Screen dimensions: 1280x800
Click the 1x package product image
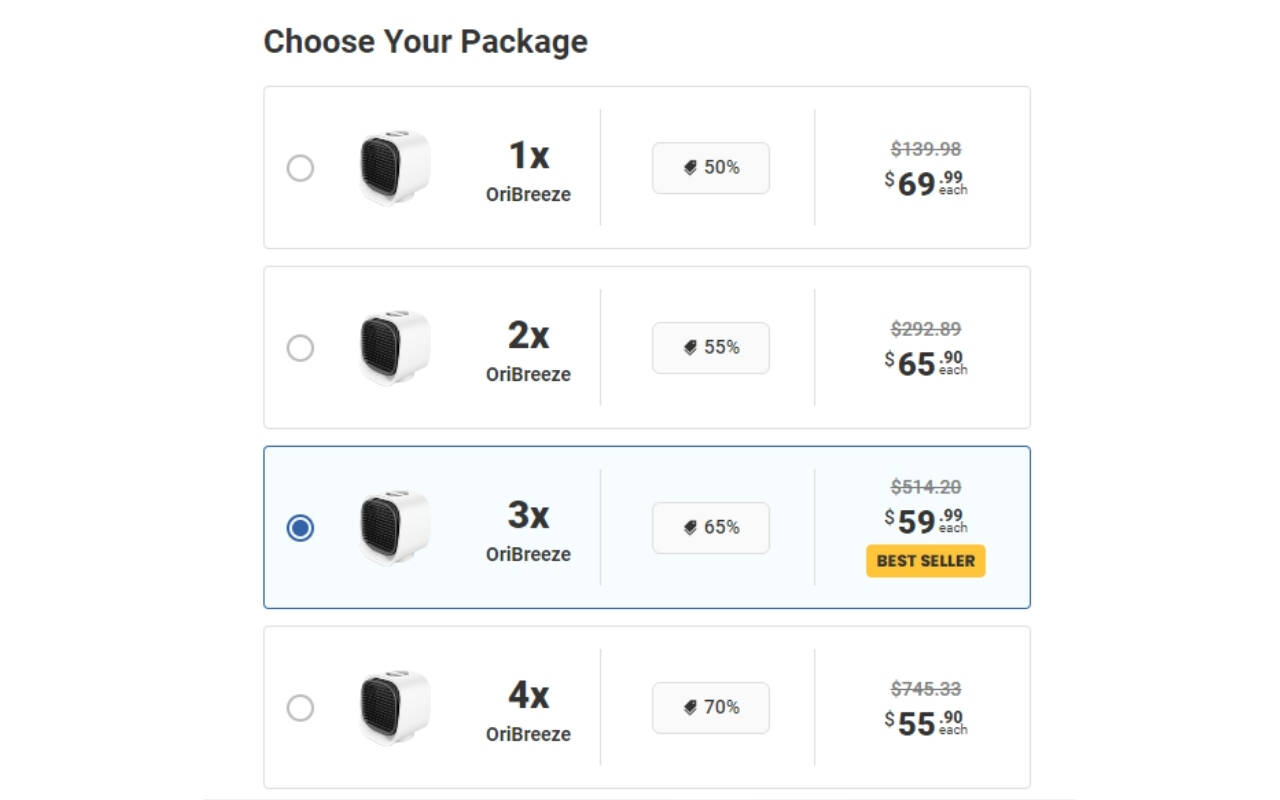pyautogui.click(x=394, y=167)
